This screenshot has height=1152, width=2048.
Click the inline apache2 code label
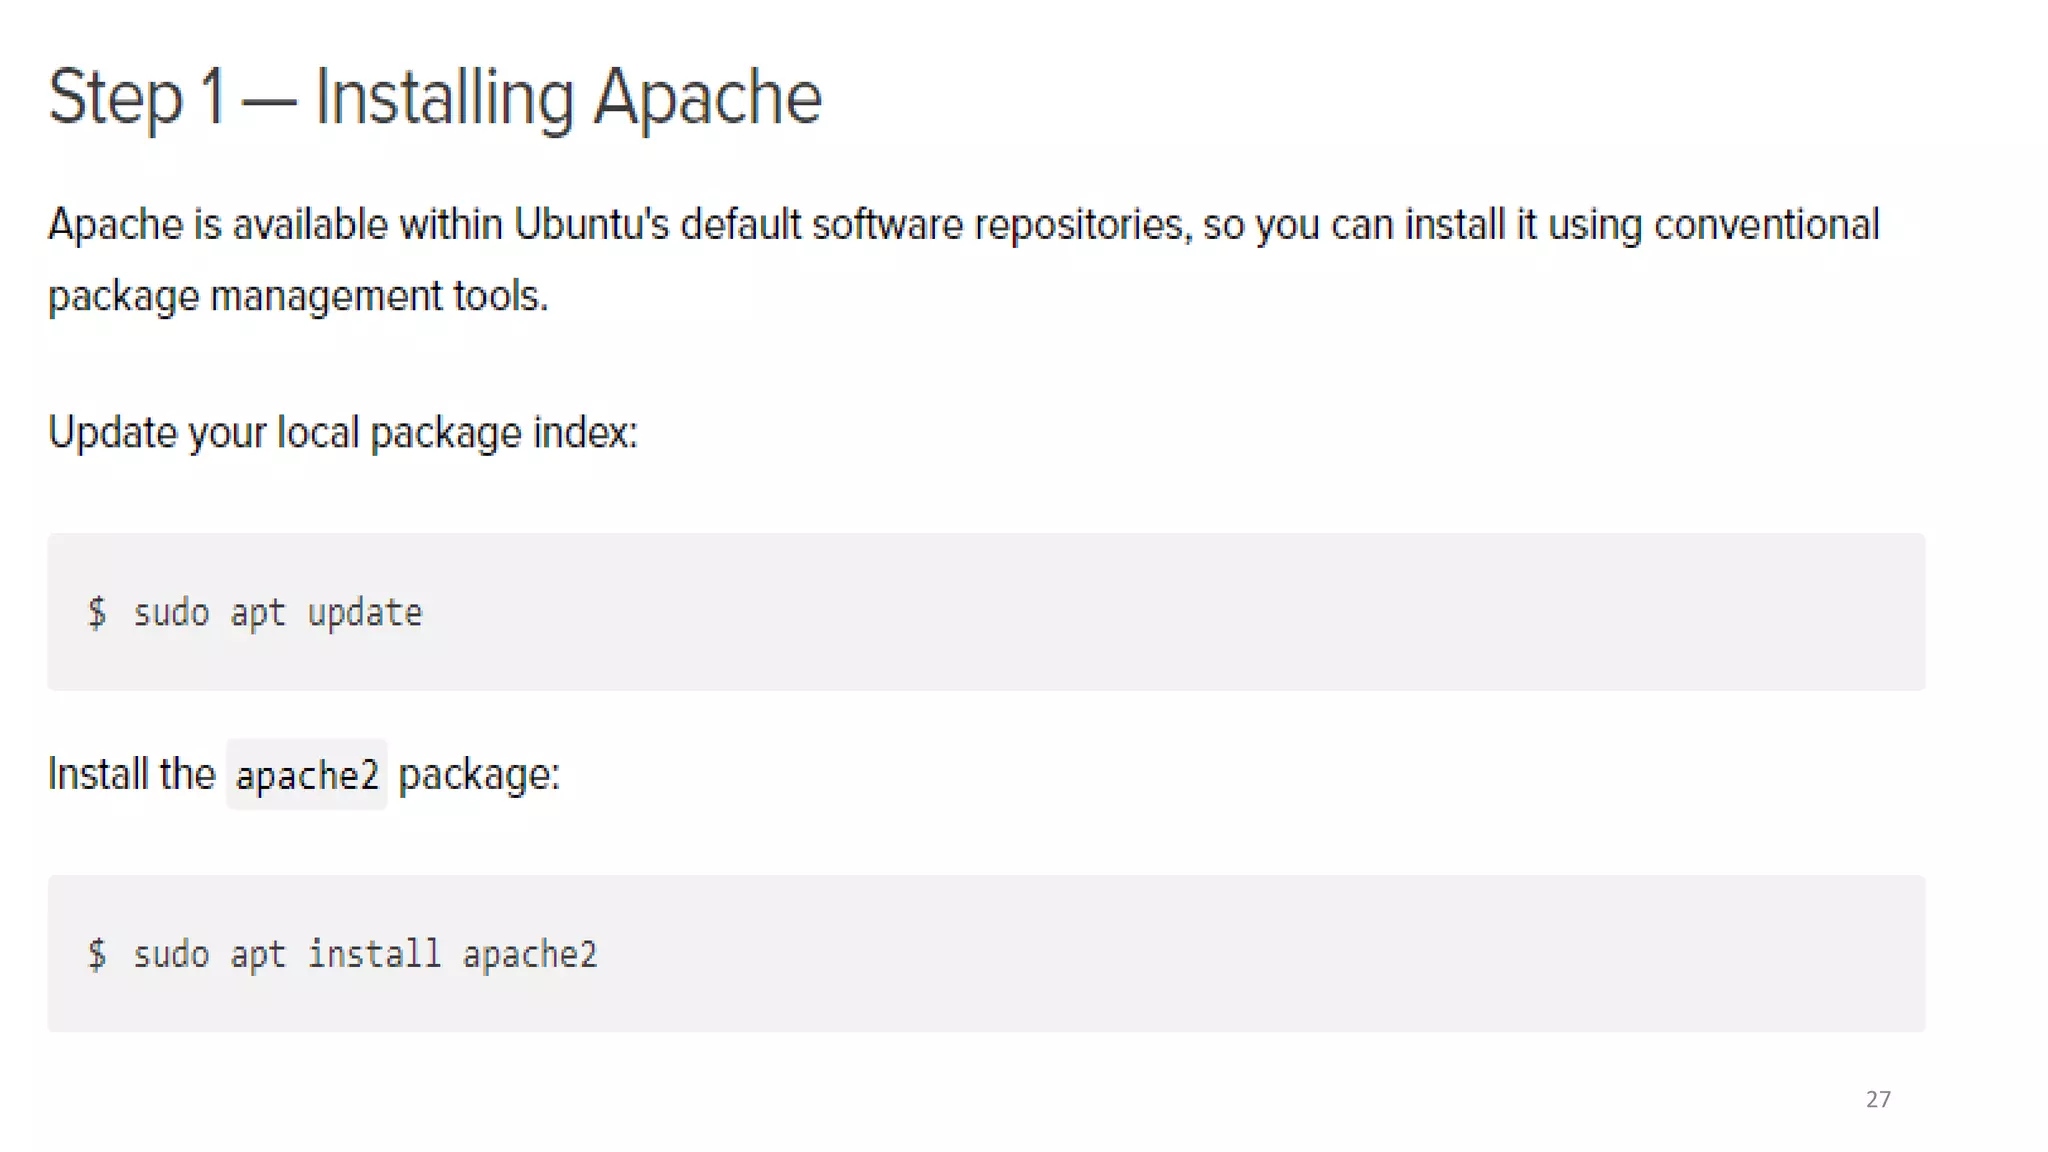(307, 775)
